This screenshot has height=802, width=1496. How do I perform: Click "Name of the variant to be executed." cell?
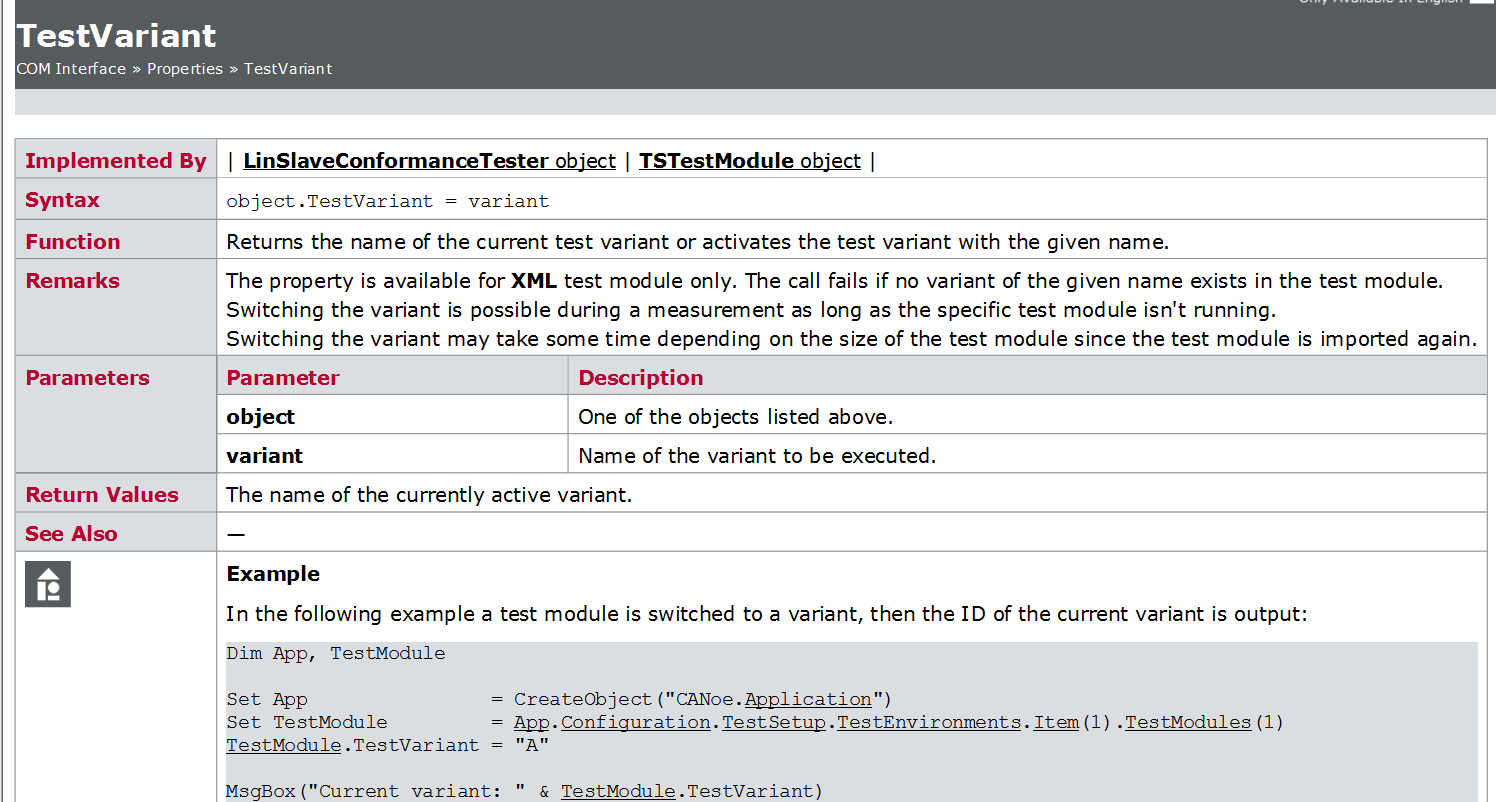pyautogui.click(x=1027, y=455)
